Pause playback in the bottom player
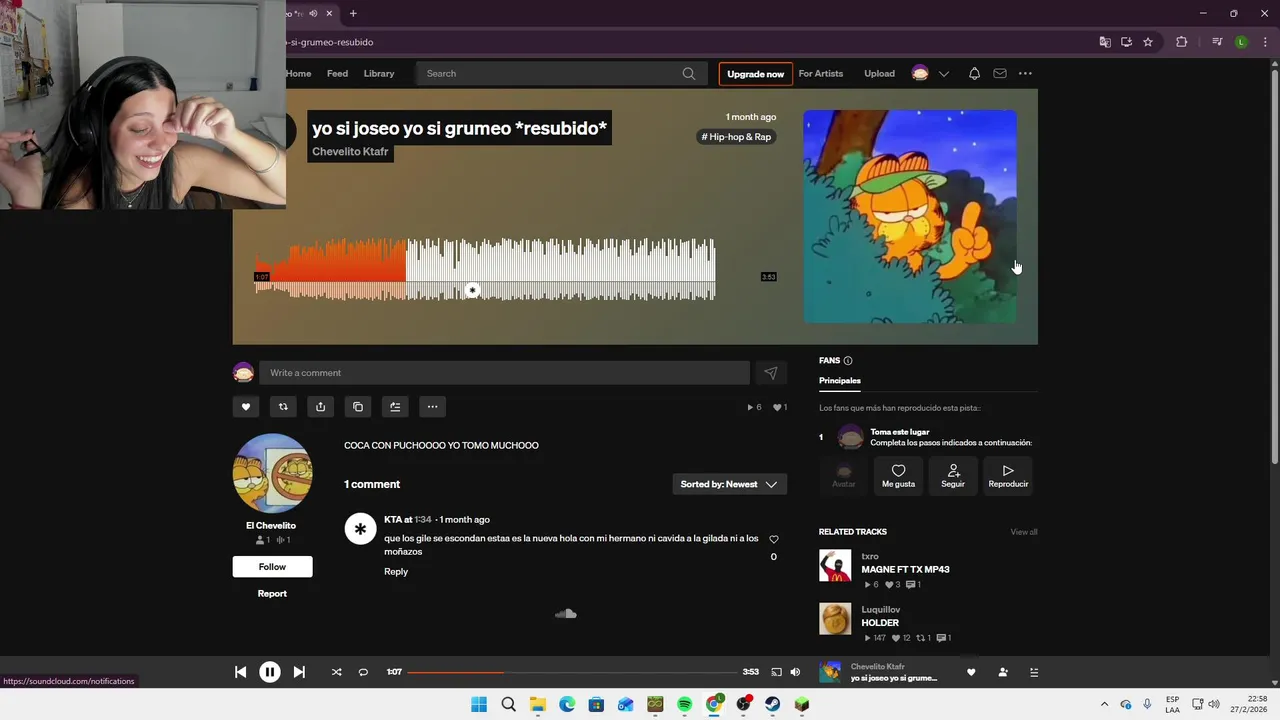Viewport: 1280px width, 720px height. coord(270,672)
